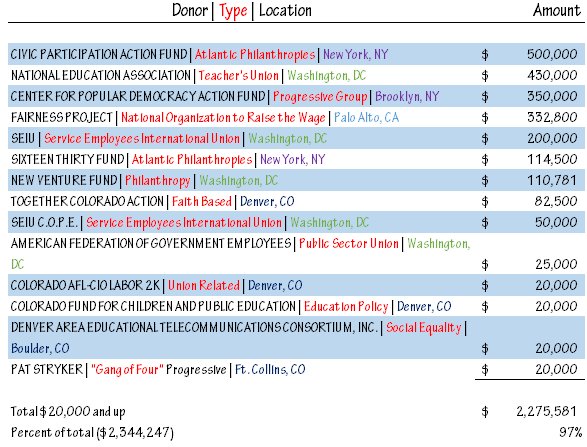587x447 pixels.
Task: Select 'COLORADO FUND FOR CHILDREN AND PUBLIC EDUCATION'
Action: coord(153,306)
